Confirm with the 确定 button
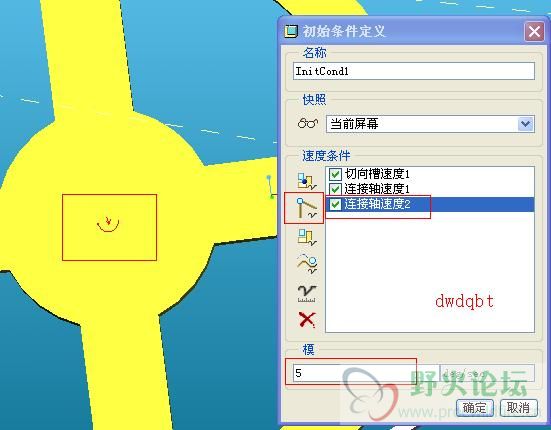The height and width of the screenshot is (430, 551). [x=475, y=408]
